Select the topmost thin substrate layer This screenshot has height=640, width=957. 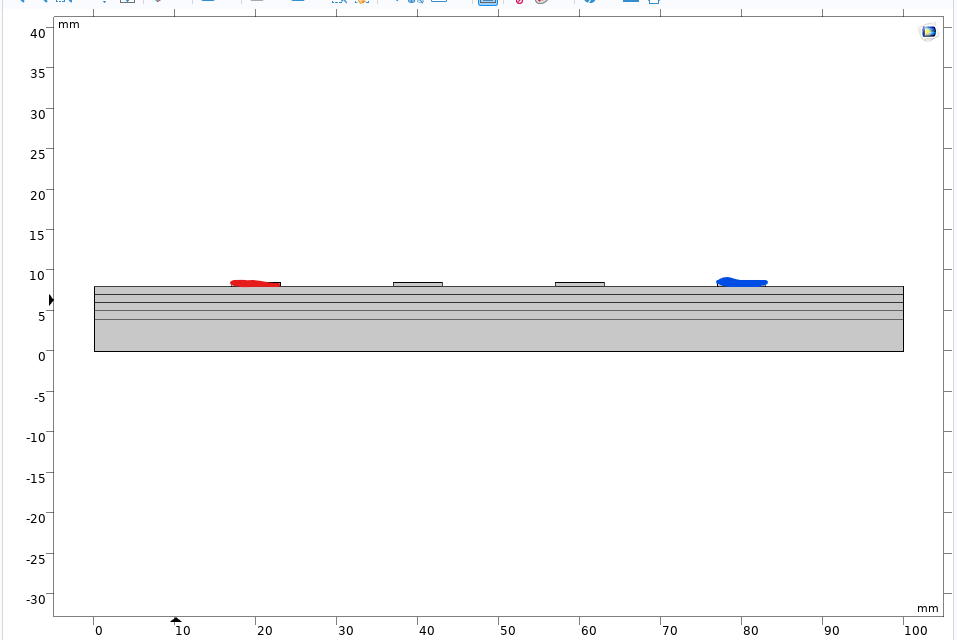point(498,290)
